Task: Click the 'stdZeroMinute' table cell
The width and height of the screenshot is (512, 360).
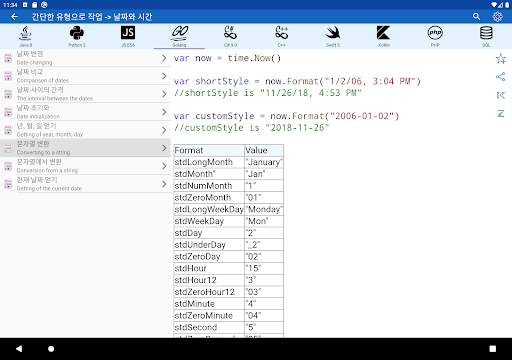Action: click(x=209, y=316)
